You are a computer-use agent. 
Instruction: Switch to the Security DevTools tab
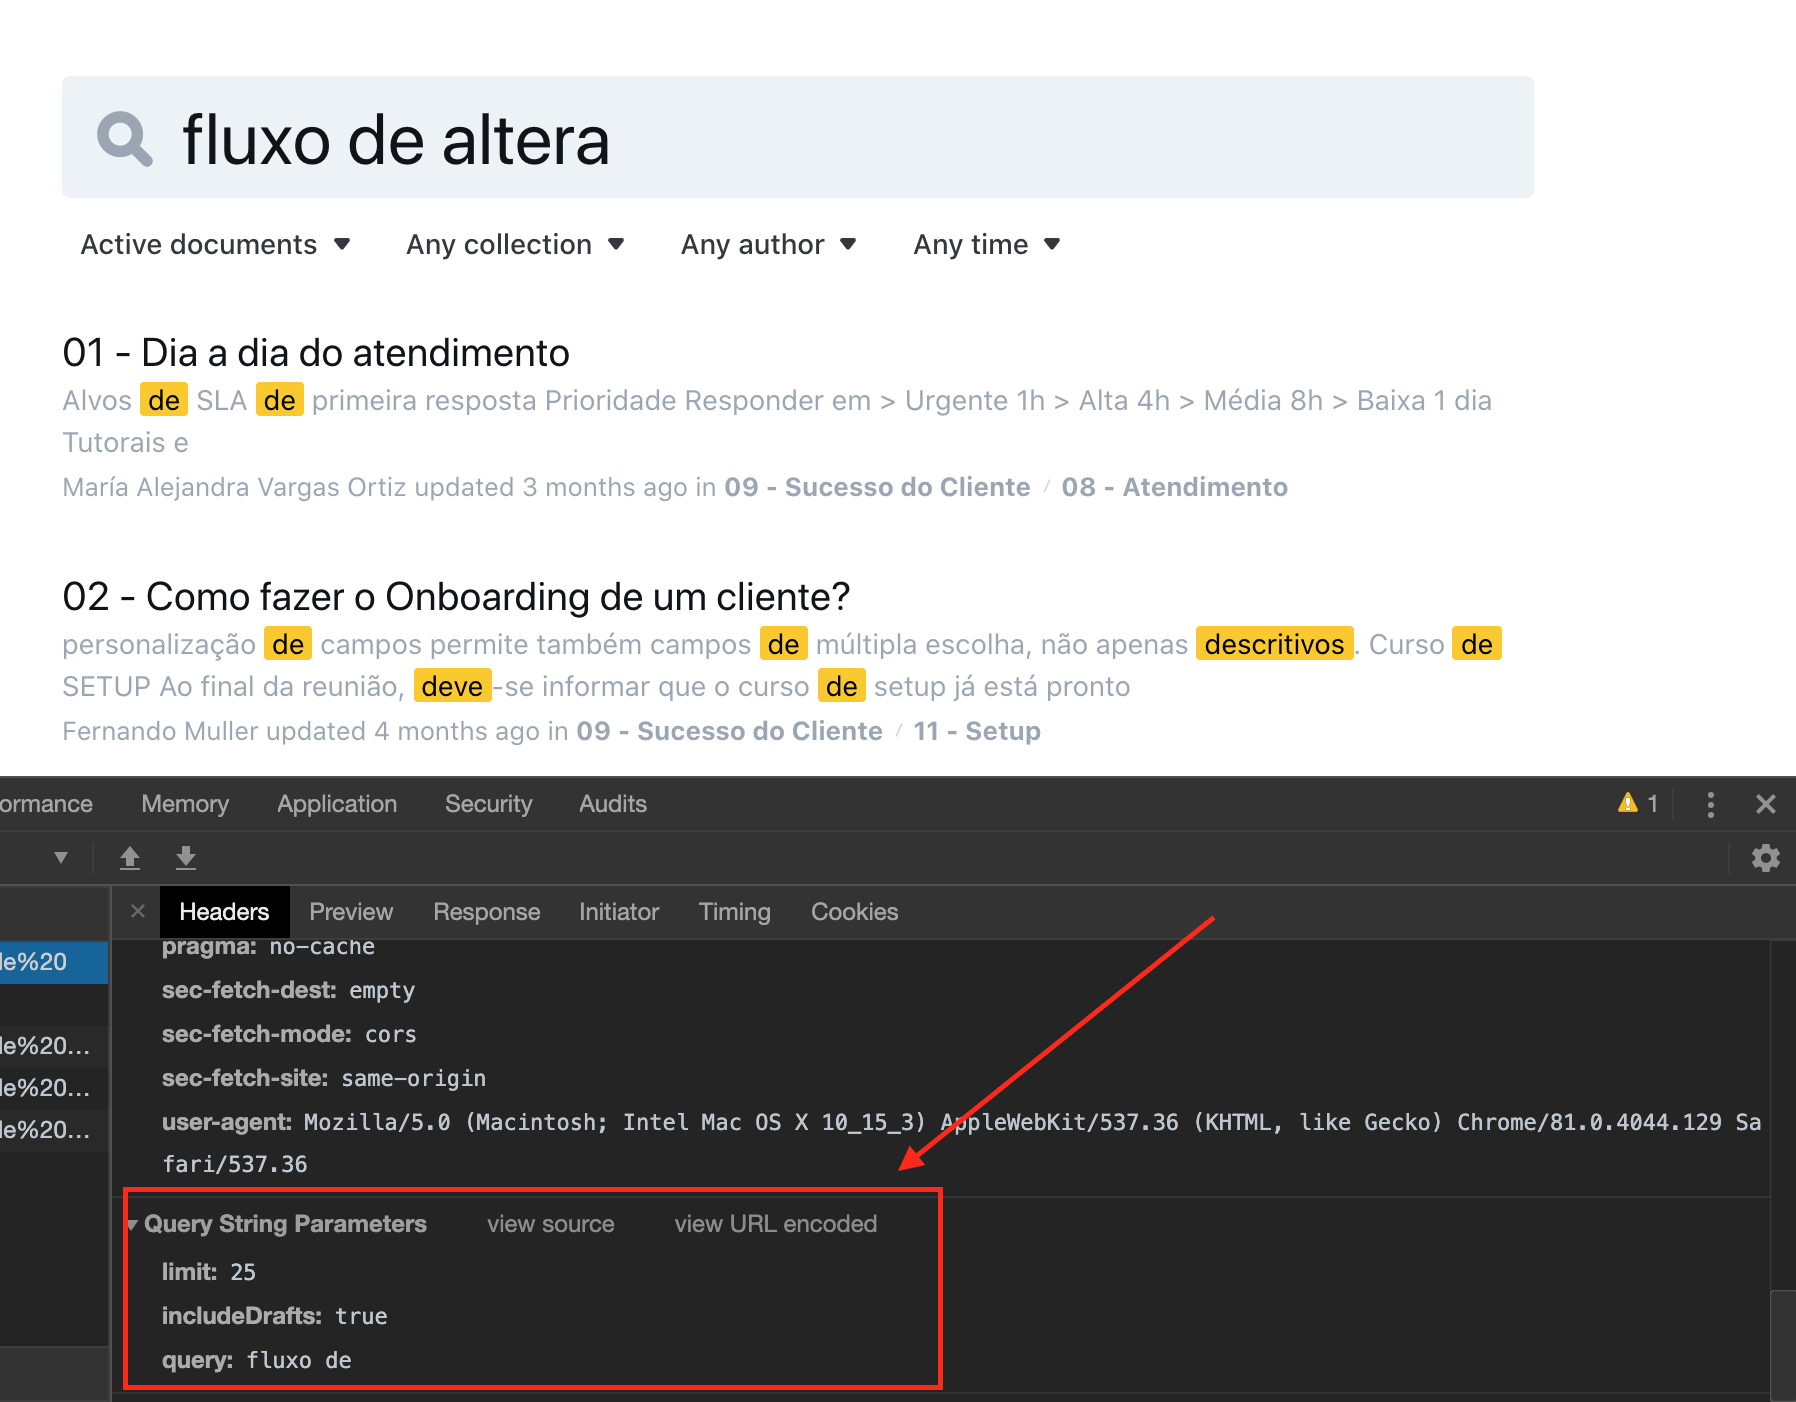point(488,804)
